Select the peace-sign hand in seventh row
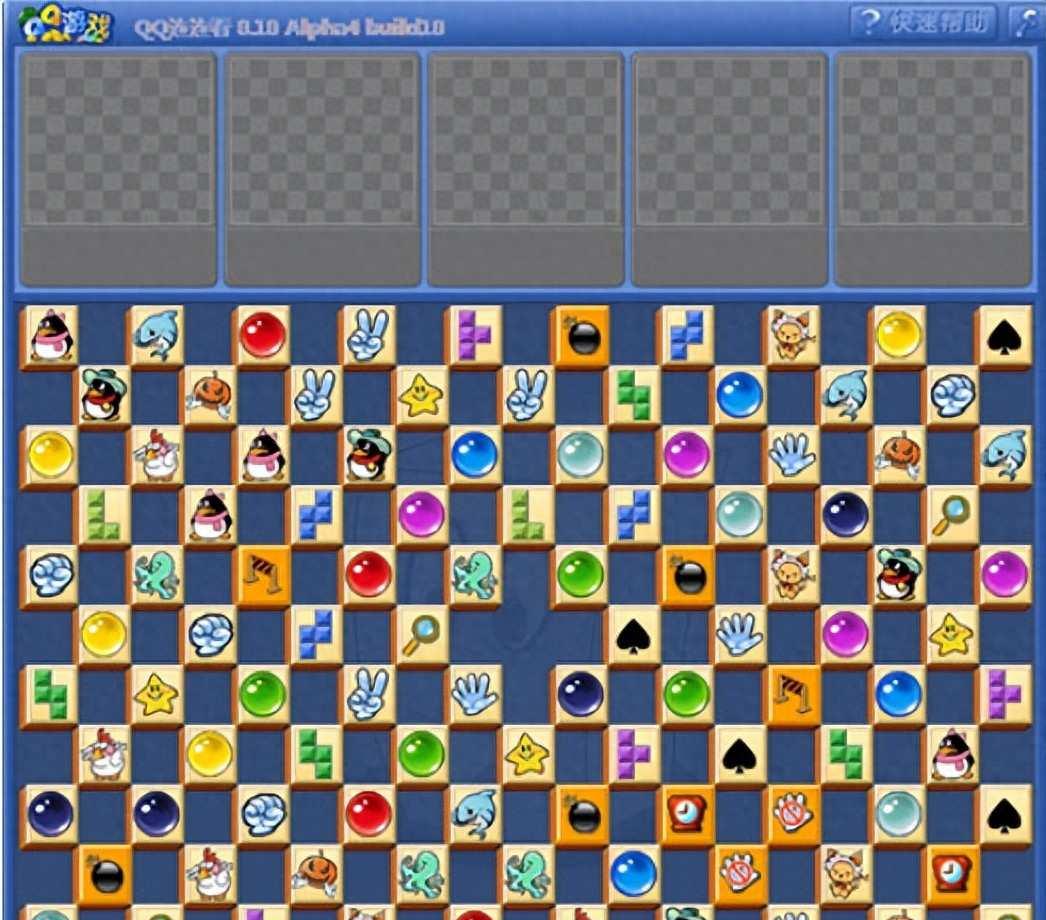 (369, 695)
